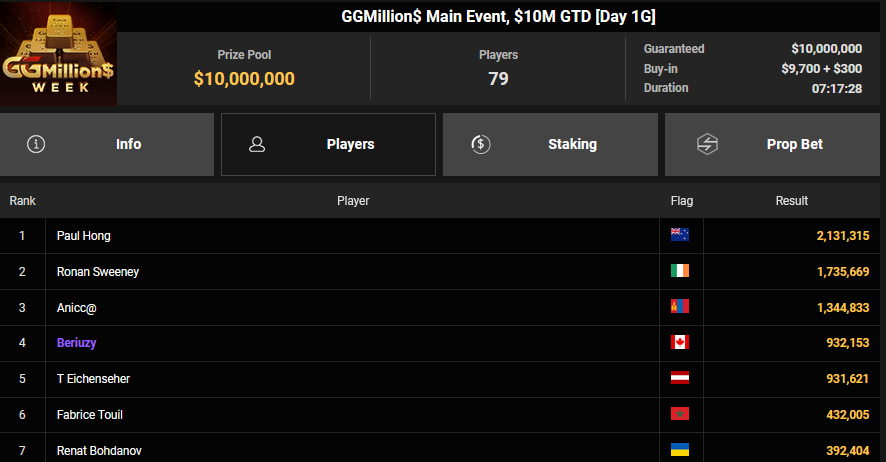Click the T Eichenseher player name
This screenshot has height=462, width=886.
coord(94,379)
